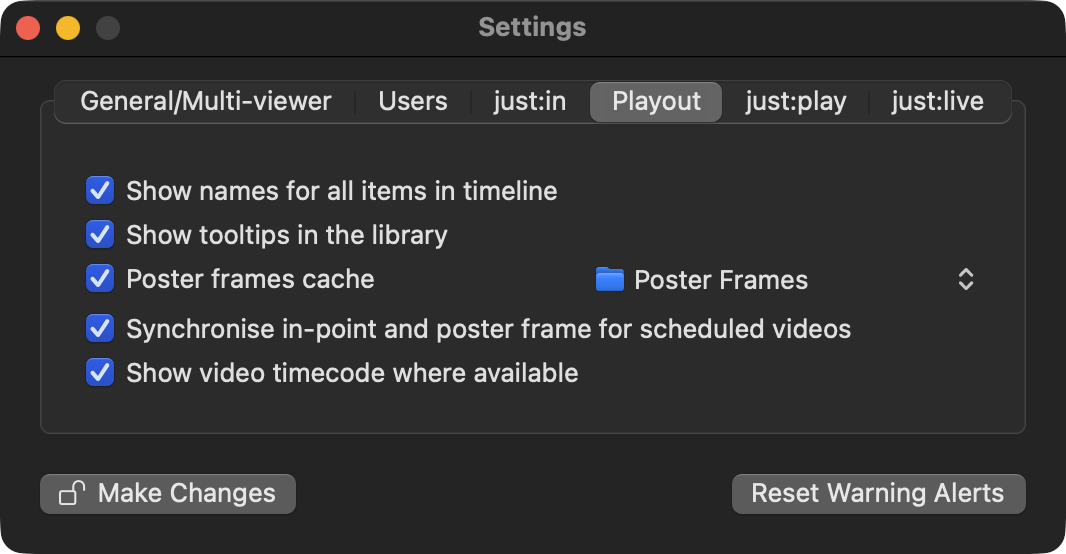Image resolution: width=1066 pixels, height=554 pixels.
Task: Minimize the Settings window with yellow button
Action: pos(68,28)
